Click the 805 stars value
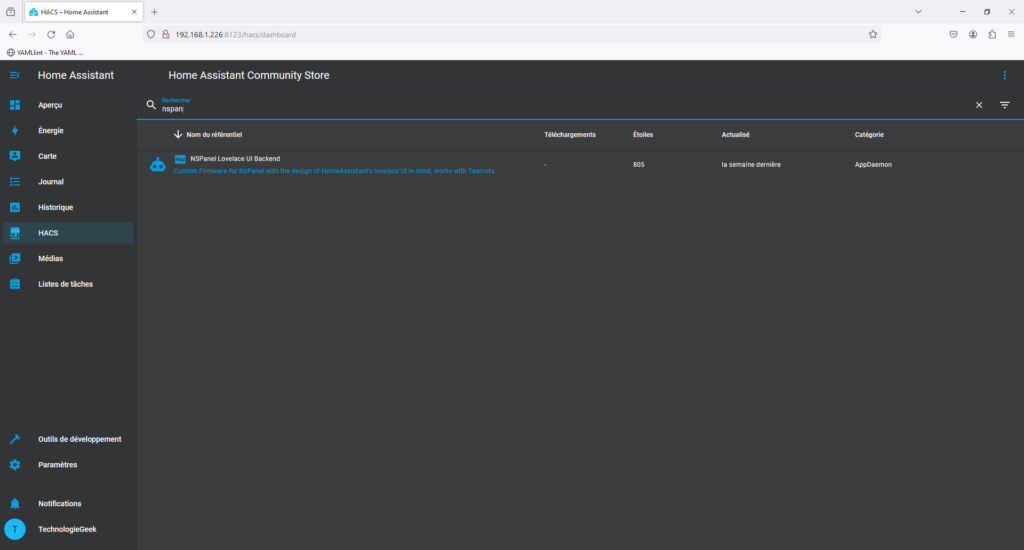The width and height of the screenshot is (1024, 550). (x=638, y=165)
